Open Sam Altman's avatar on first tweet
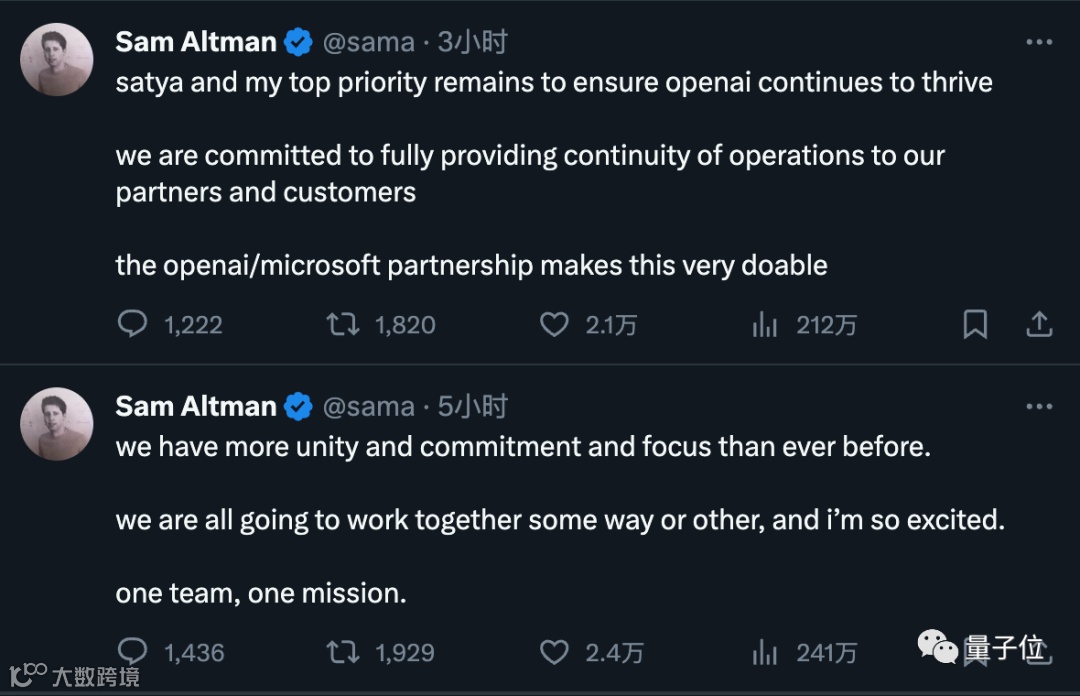 coord(57,59)
